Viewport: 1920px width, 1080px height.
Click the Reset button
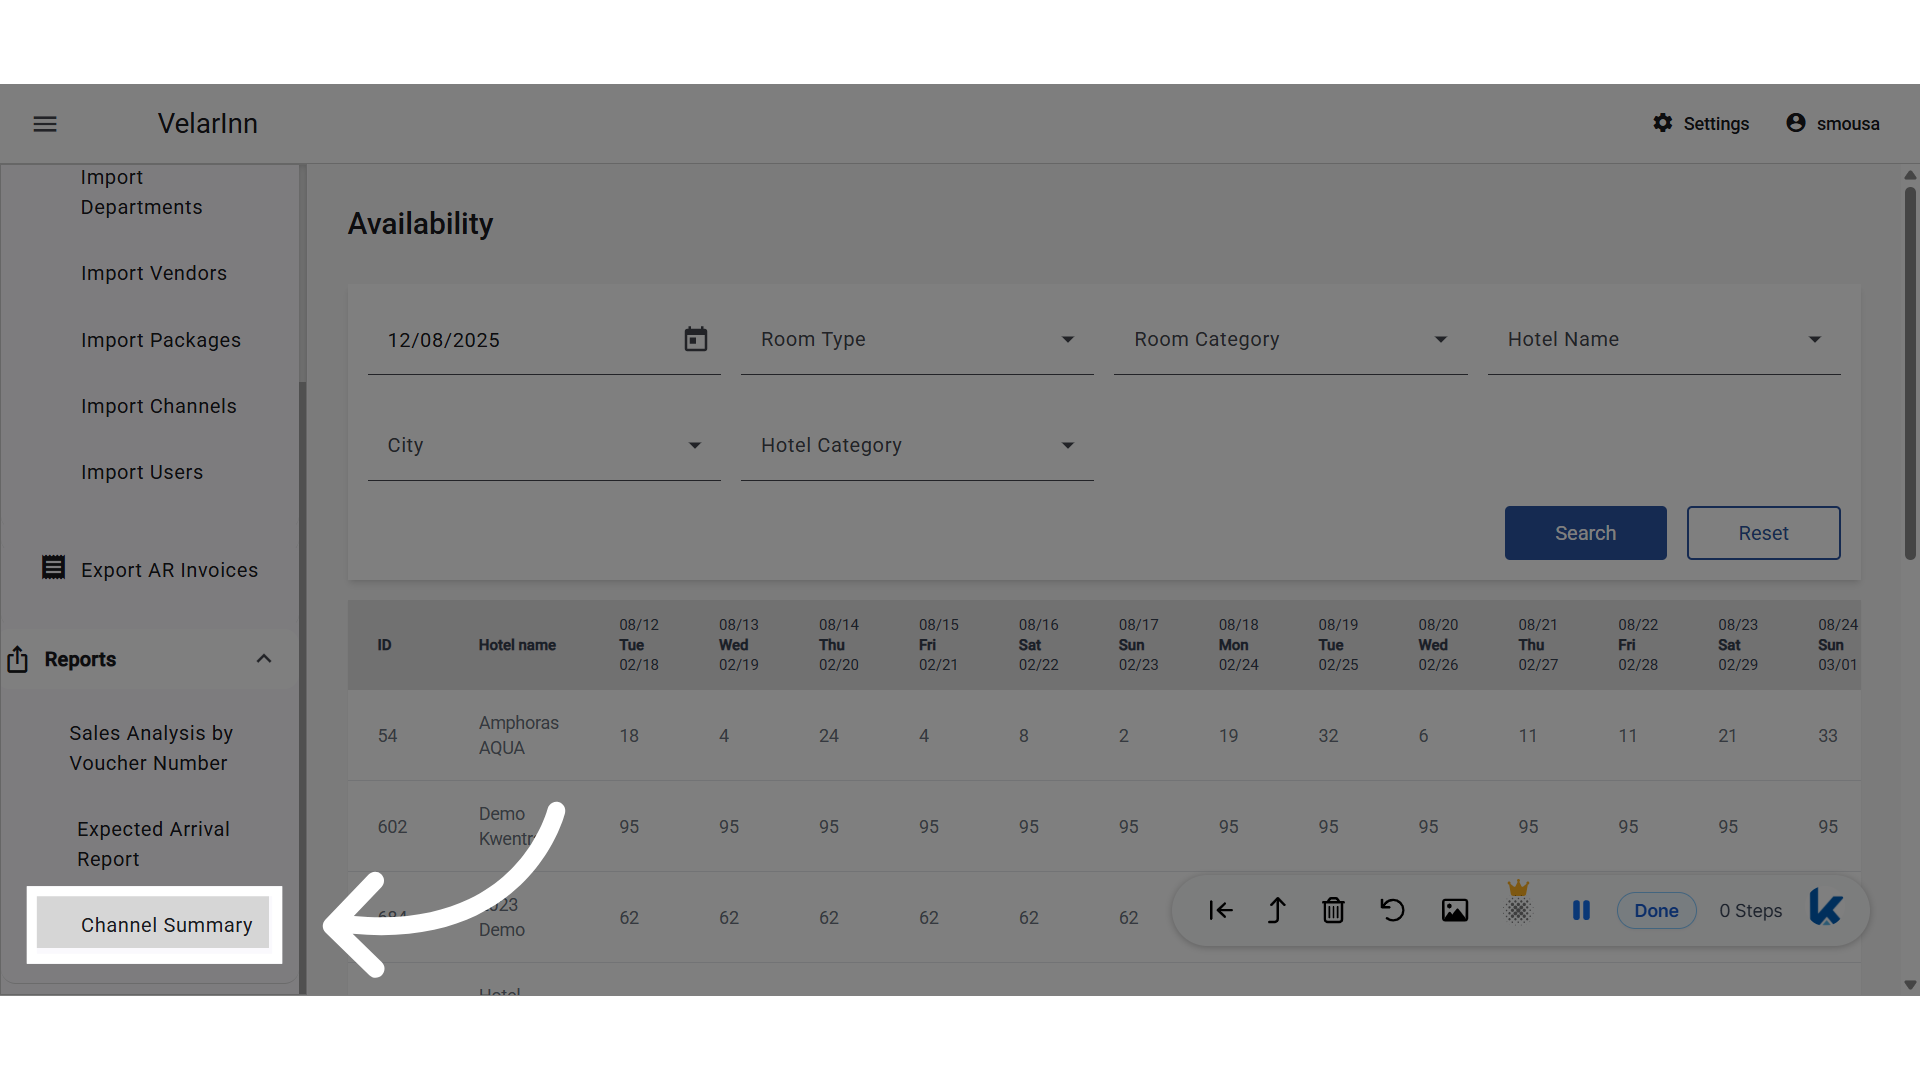pos(1764,533)
